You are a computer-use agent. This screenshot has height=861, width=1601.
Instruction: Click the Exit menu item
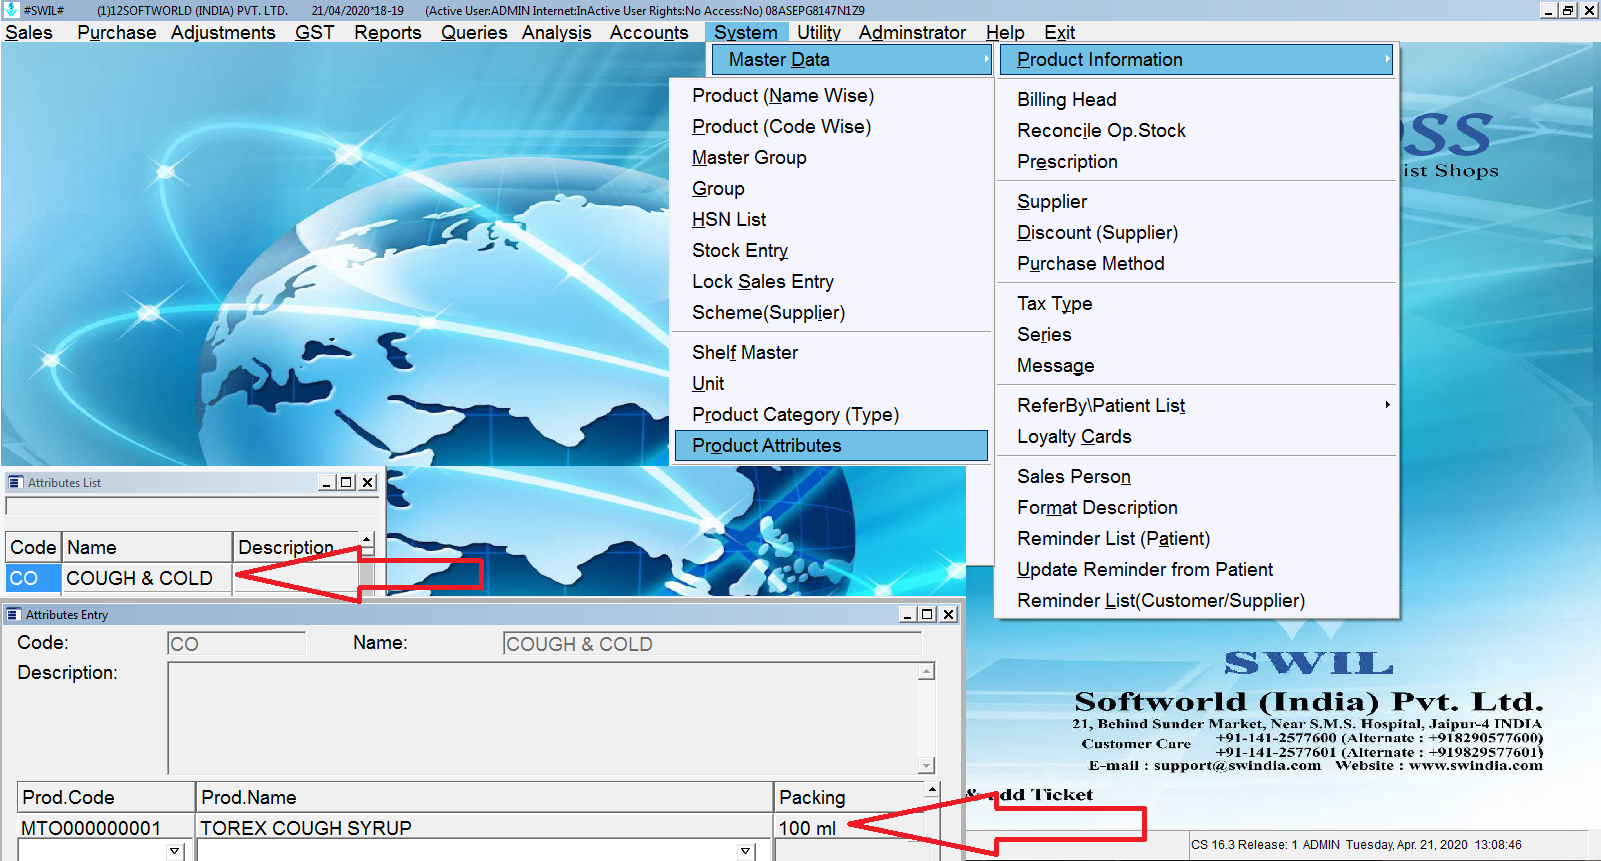(1059, 32)
